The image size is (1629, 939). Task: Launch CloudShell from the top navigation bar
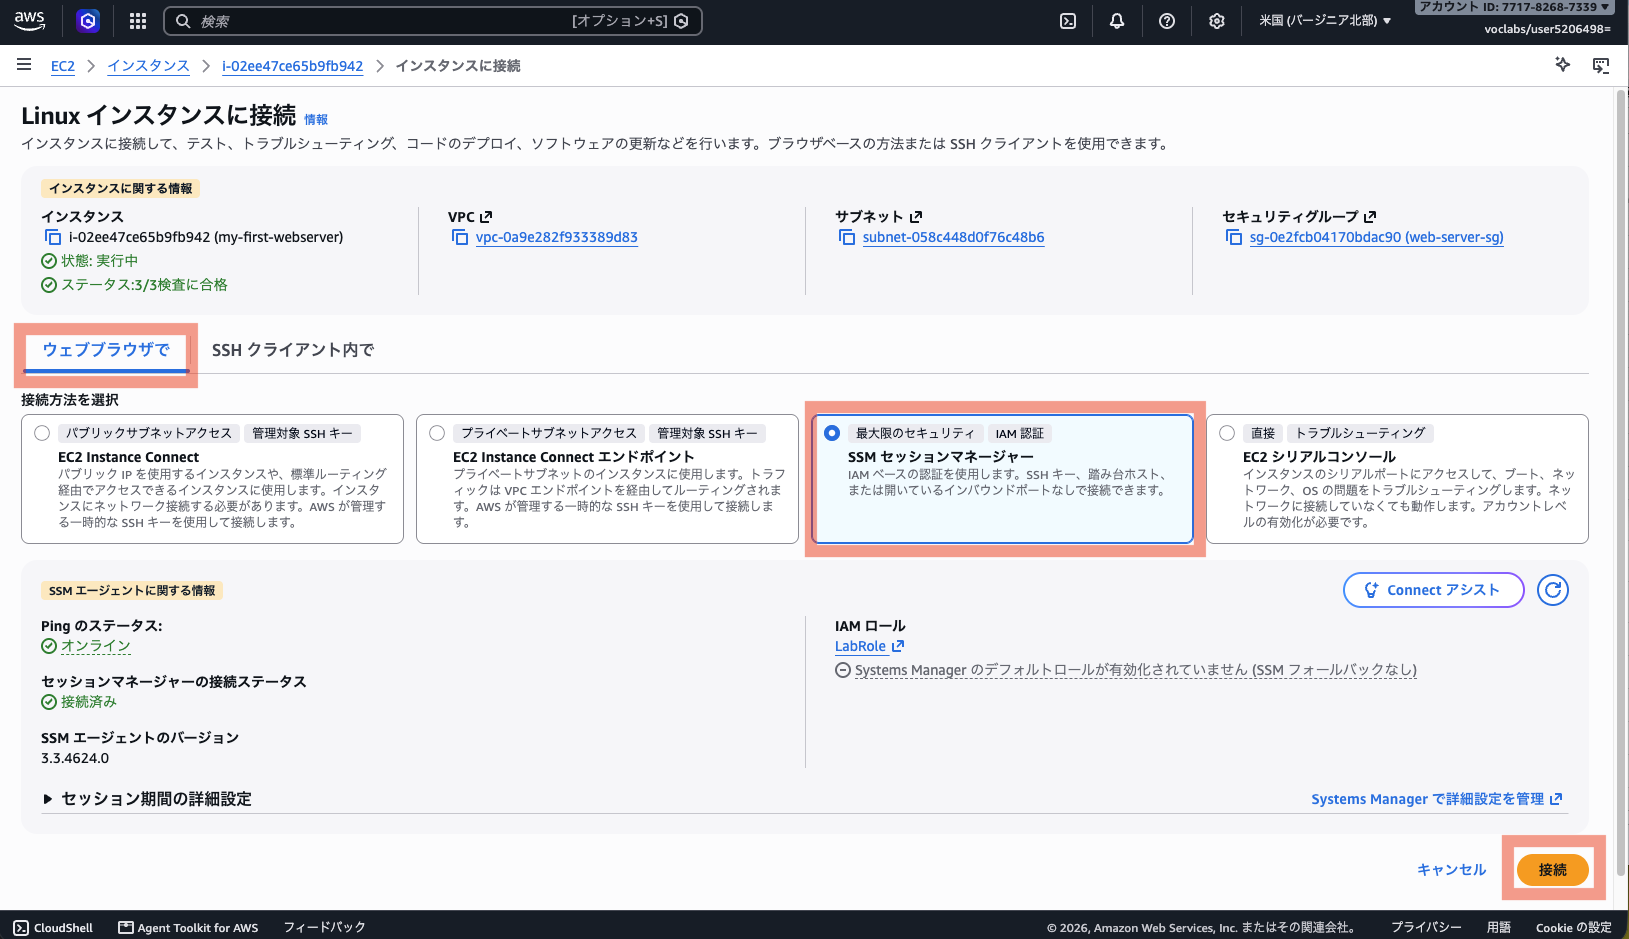click(x=1068, y=21)
